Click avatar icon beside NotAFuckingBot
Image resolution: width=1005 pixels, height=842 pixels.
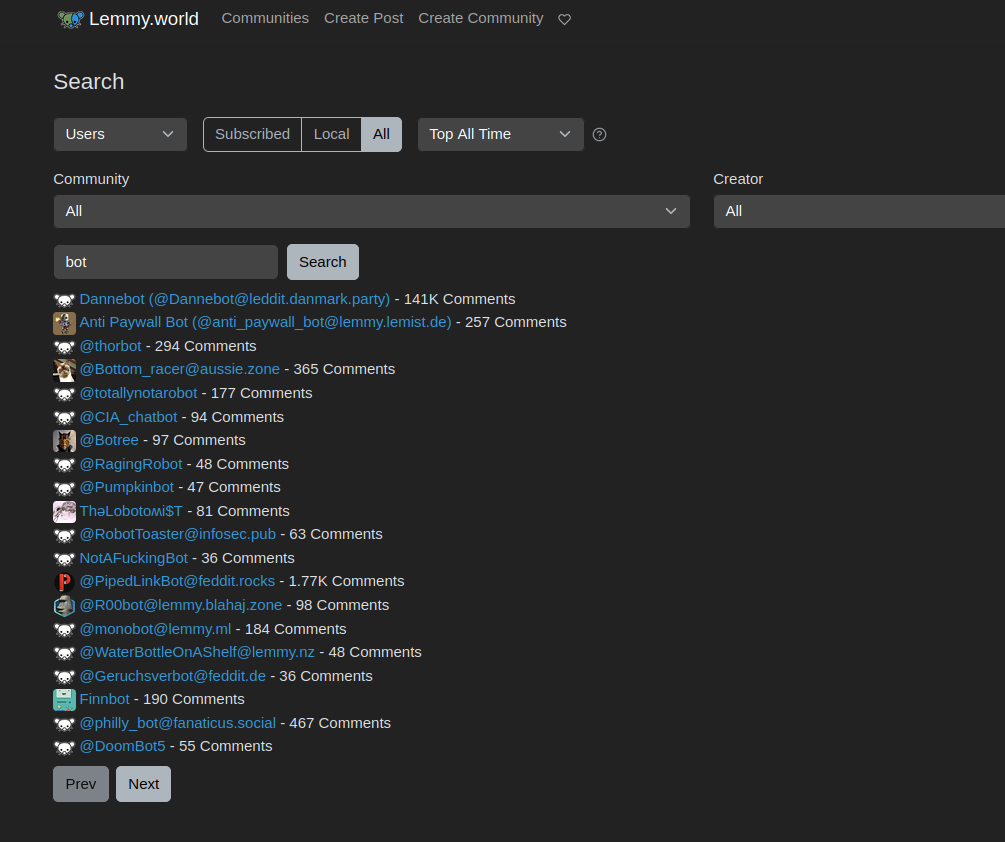(x=64, y=559)
